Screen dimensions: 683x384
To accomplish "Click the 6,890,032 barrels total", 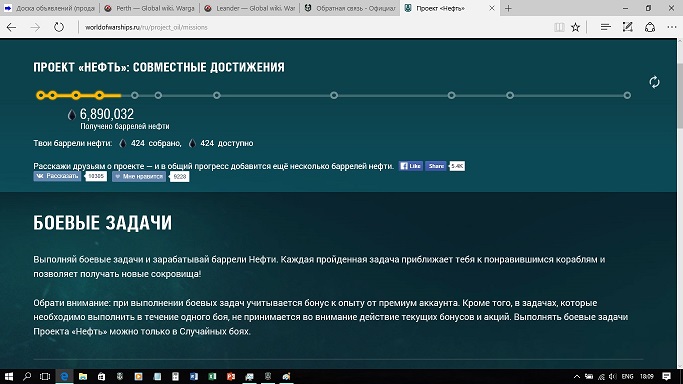I will tap(107, 114).
